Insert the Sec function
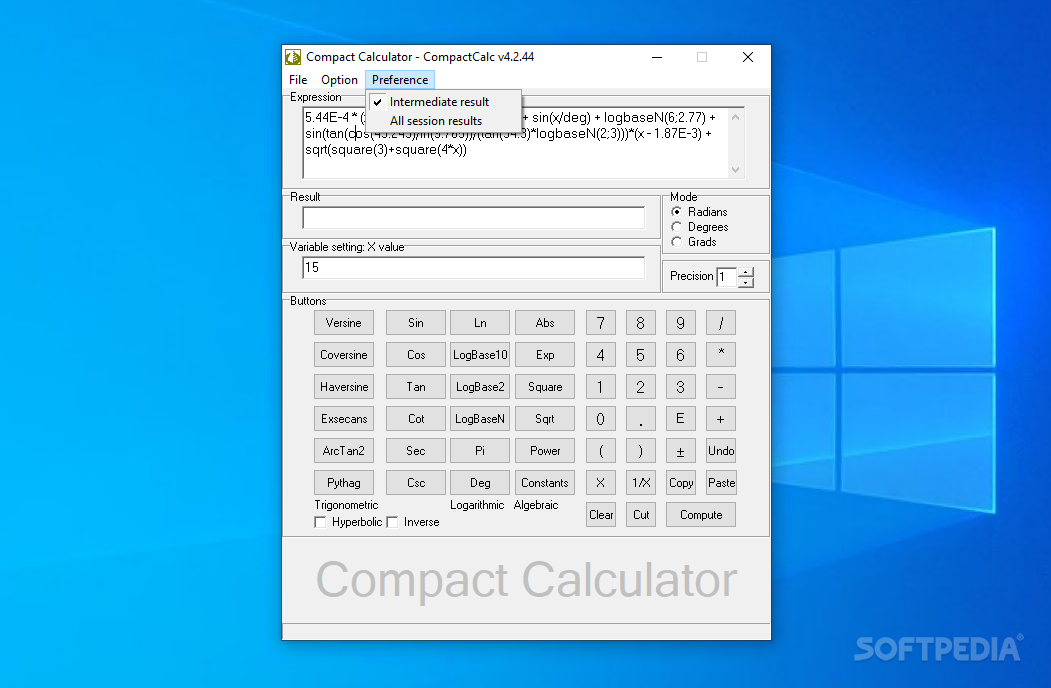Screen dimensions: 1051x688 click(416, 451)
